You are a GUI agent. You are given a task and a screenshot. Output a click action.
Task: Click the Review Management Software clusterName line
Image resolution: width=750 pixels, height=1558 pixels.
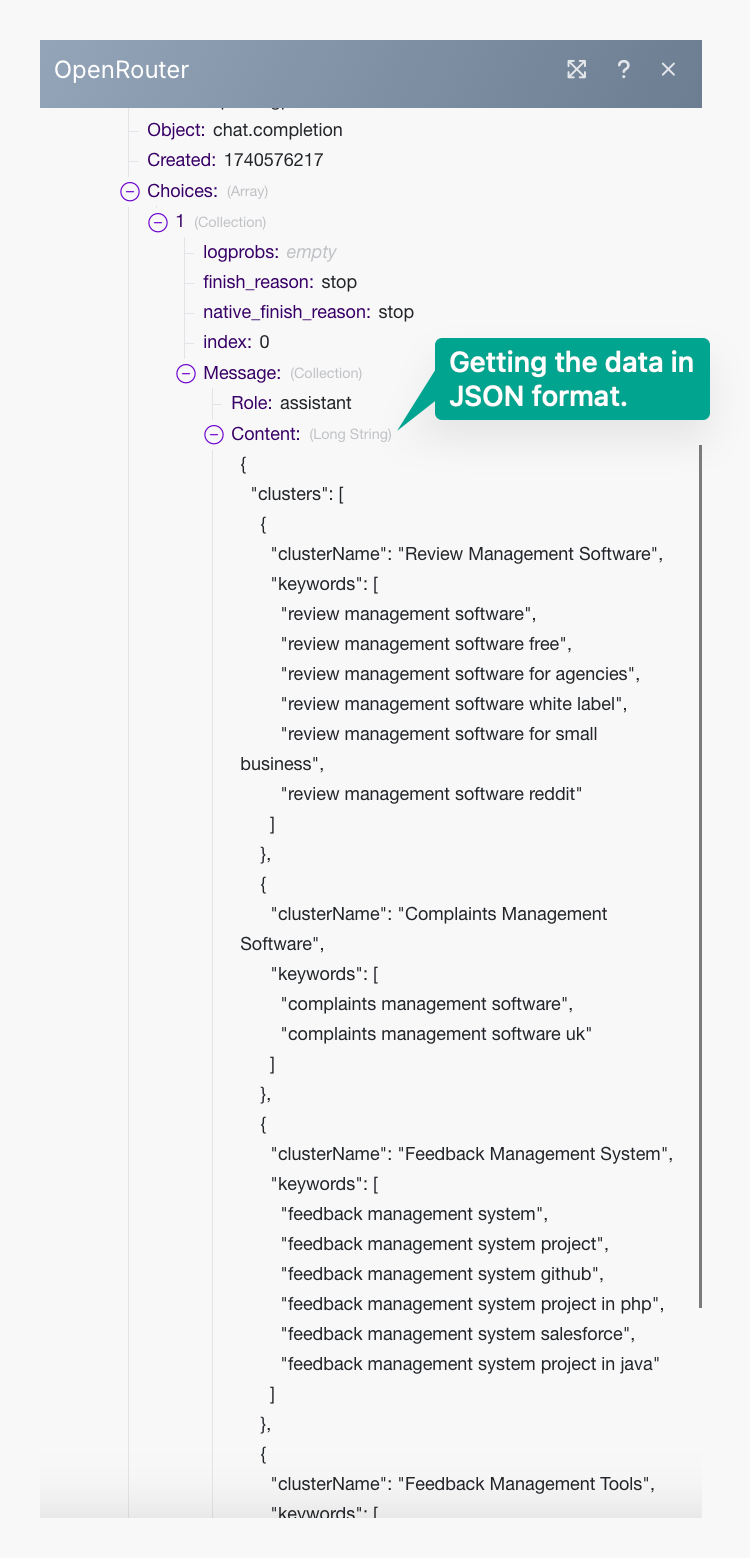[466, 554]
